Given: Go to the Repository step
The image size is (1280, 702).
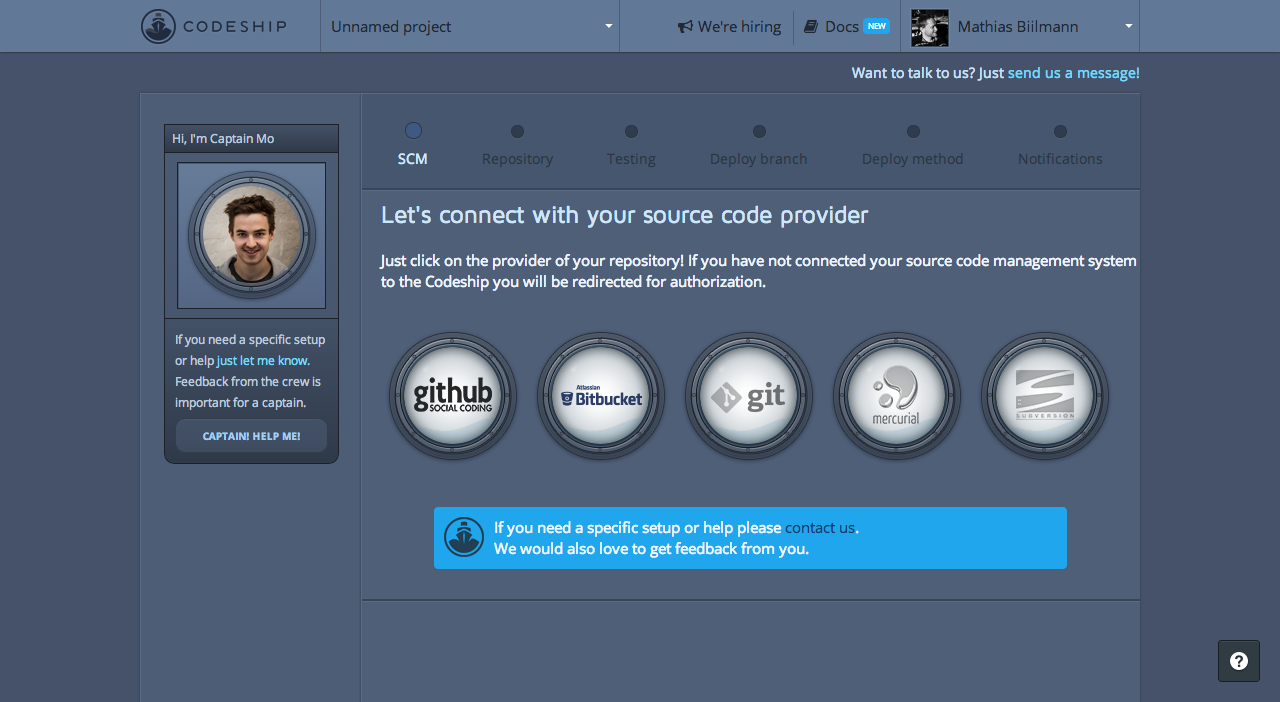Looking at the screenshot, I should [517, 159].
